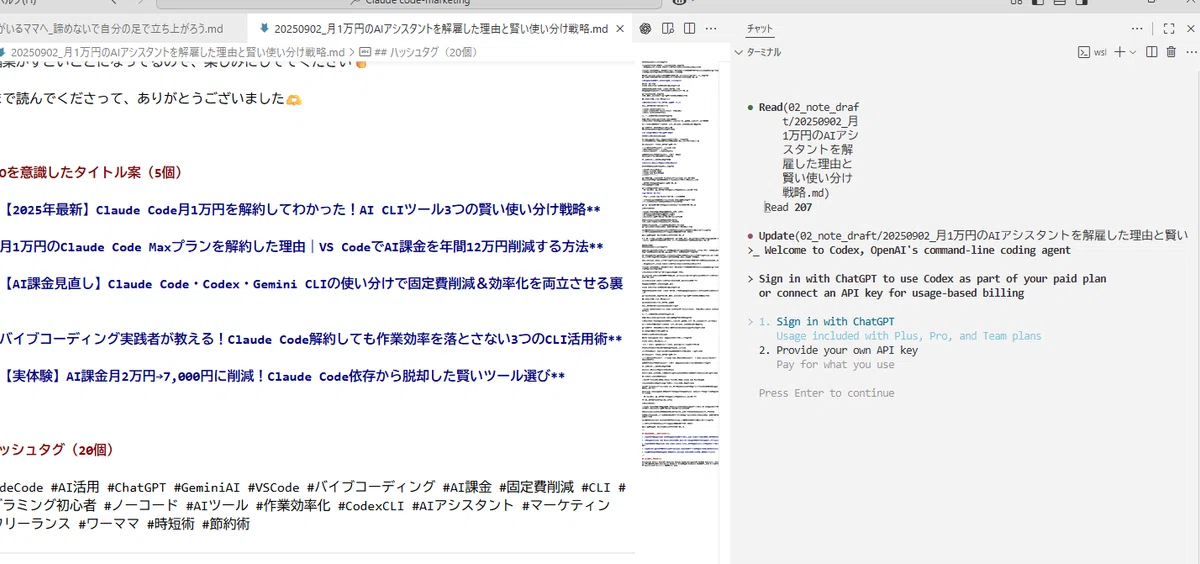Kill terminal with trash icon
Image resolution: width=1200 pixels, height=564 pixels.
tap(1171, 52)
